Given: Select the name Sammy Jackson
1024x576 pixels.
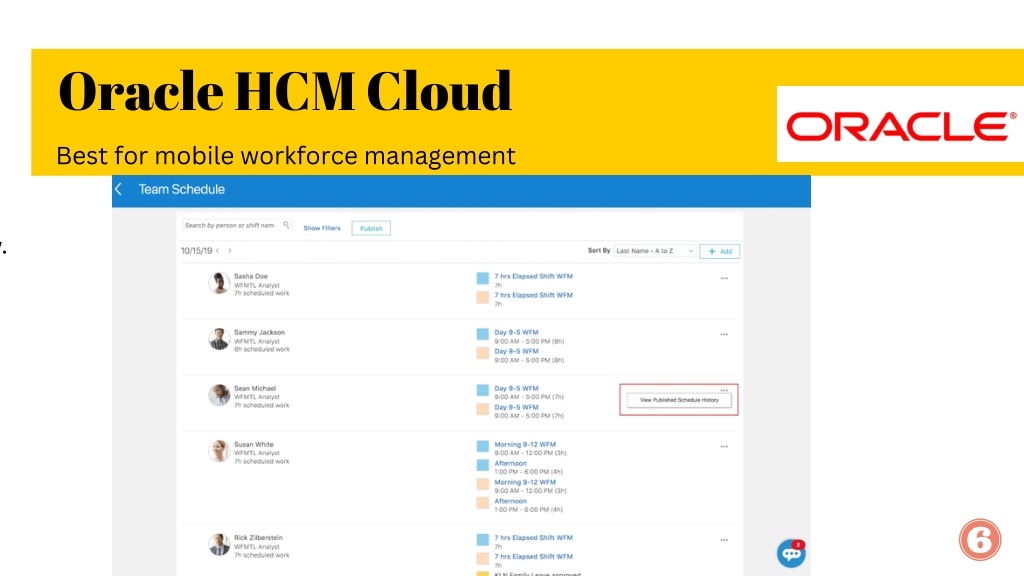Looking at the screenshot, I should [259, 332].
